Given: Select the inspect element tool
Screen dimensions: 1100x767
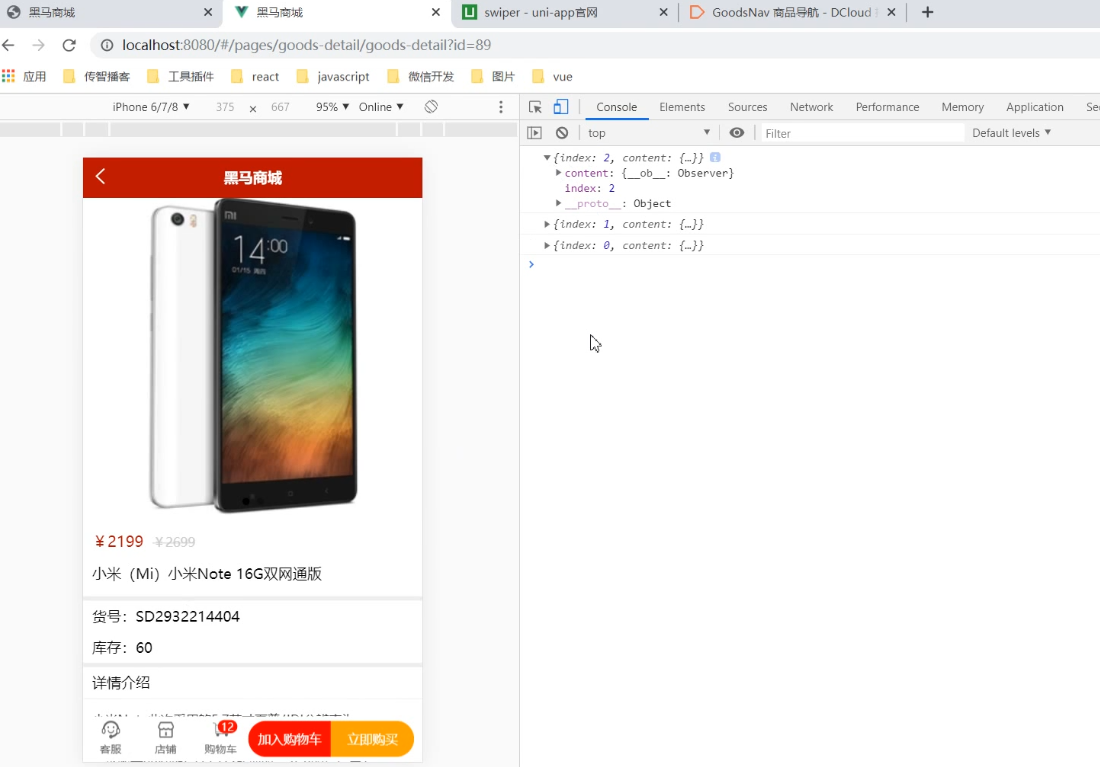Looking at the screenshot, I should click(x=536, y=106).
